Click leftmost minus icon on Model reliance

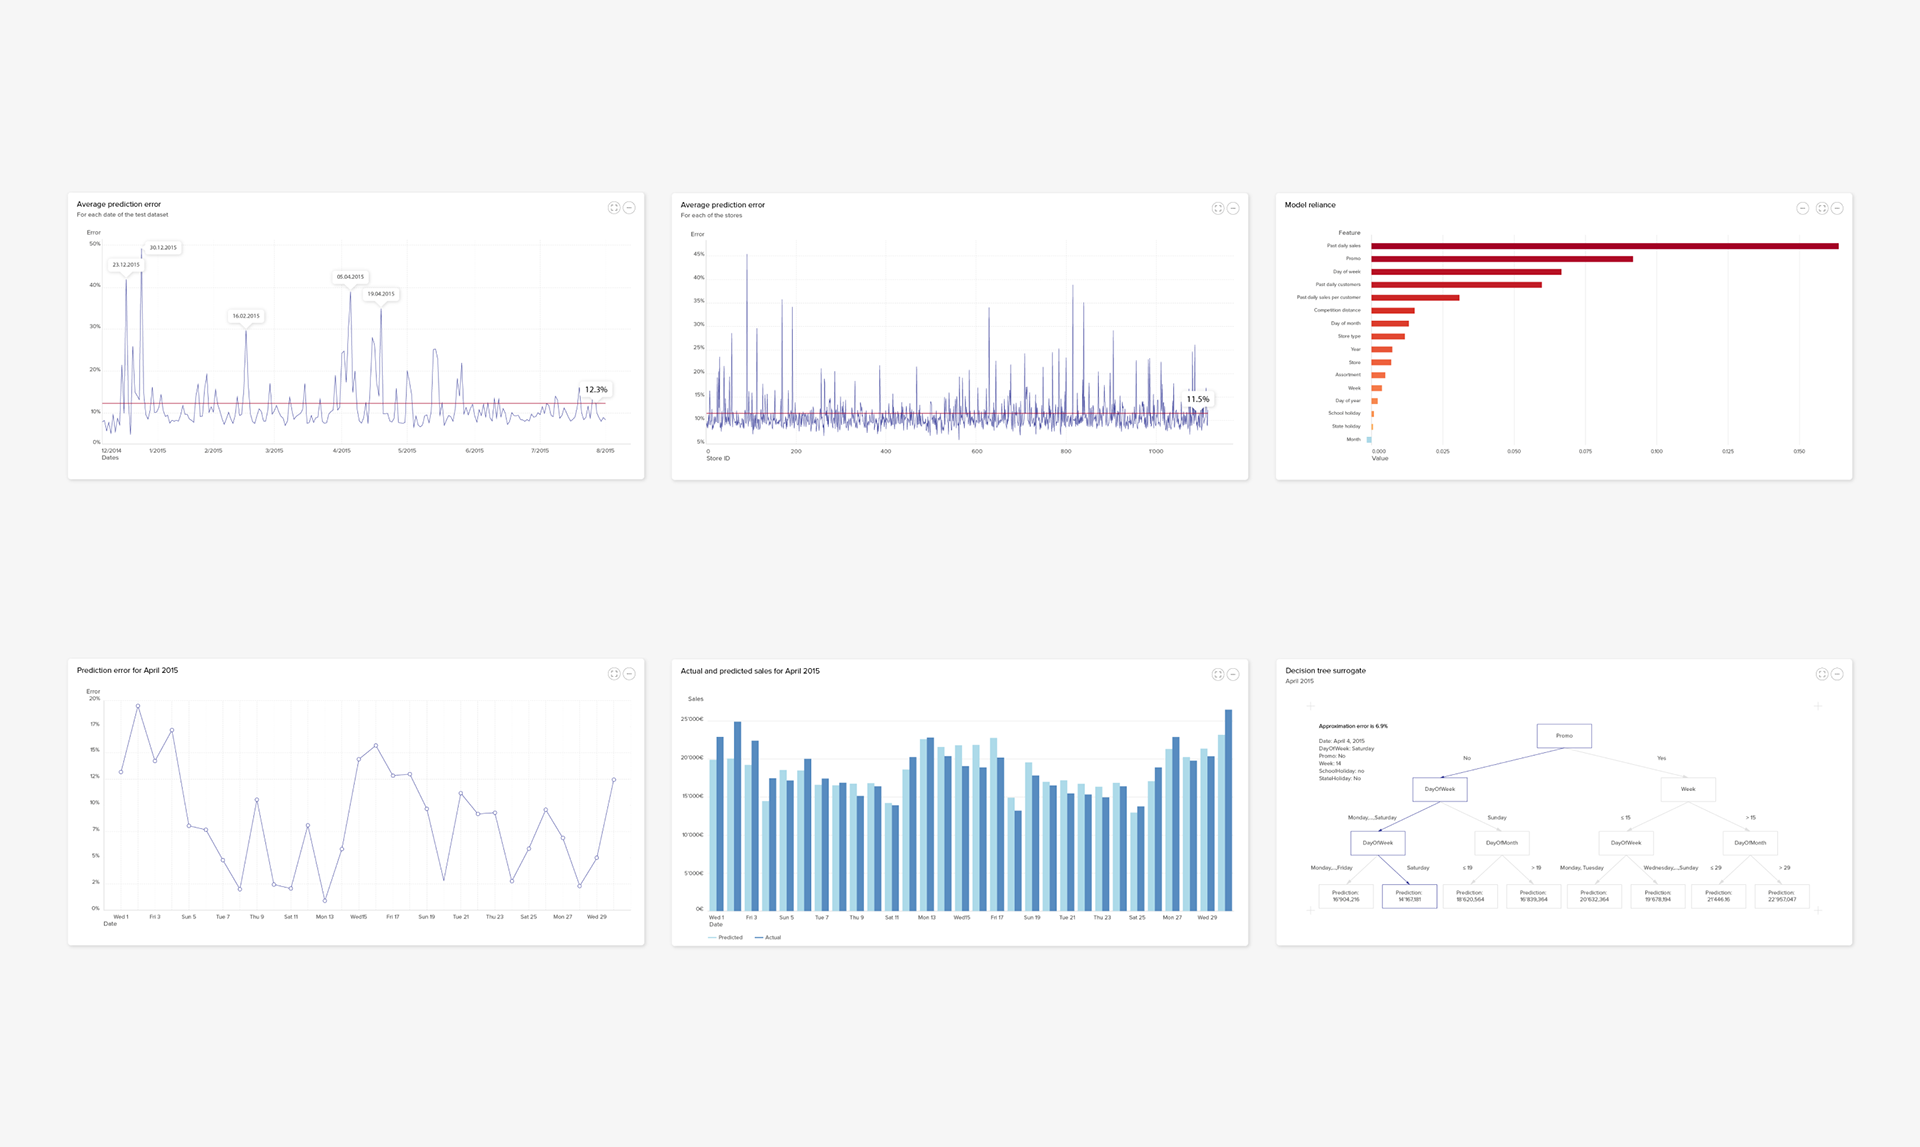point(1802,209)
